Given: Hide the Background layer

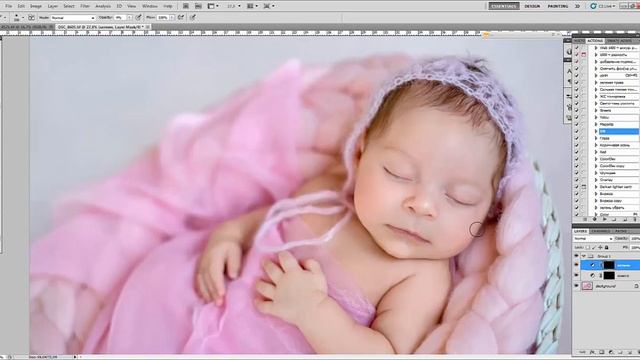Looking at the screenshot, I should pyautogui.click(x=576, y=286).
